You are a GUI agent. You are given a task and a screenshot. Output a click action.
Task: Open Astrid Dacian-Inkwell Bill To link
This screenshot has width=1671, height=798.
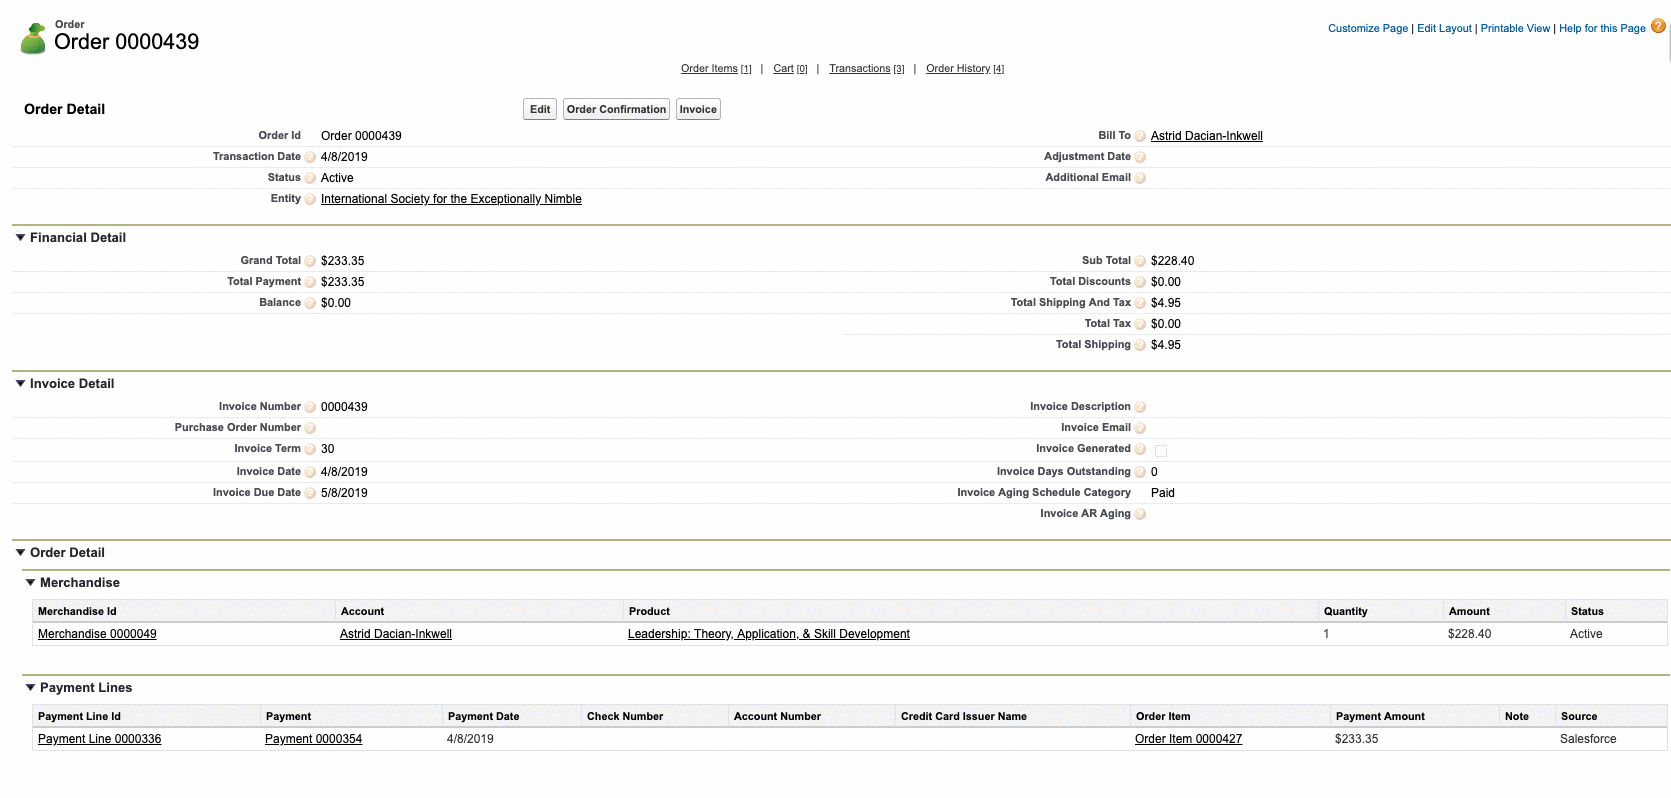[x=1206, y=136]
